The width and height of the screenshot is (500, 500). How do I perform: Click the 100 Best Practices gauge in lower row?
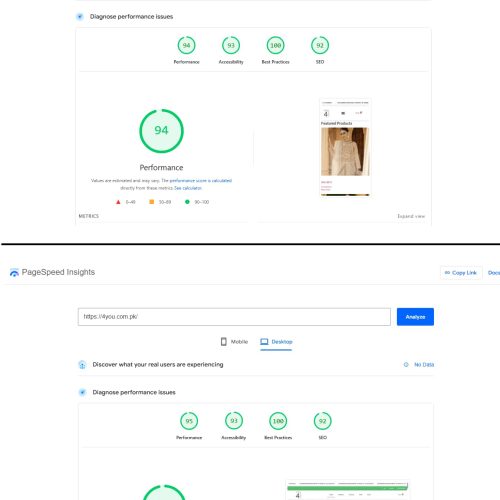pyautogui.click(x=278, y=421)
